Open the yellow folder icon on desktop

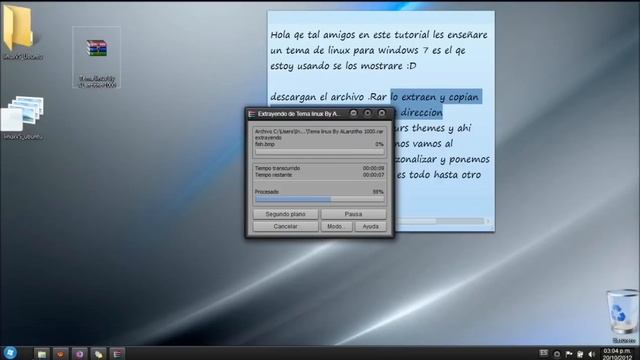point(18,29)
